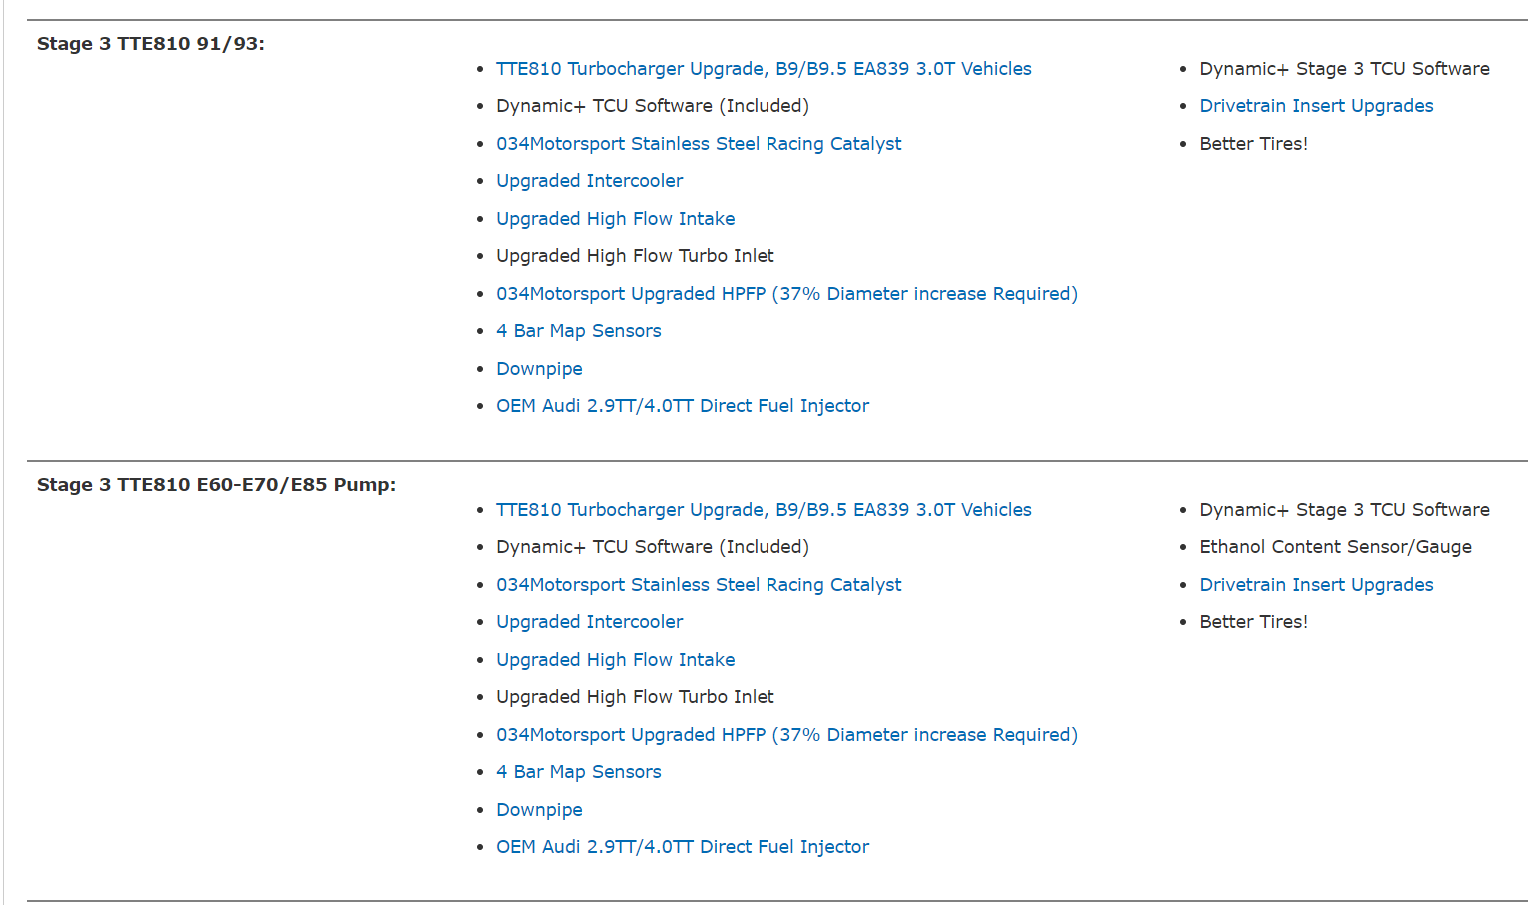Click 'Dynamic+ TCU Software (Included)' in 91/93 section
This screenshot has width=1540, height=905.
(652, 106)
